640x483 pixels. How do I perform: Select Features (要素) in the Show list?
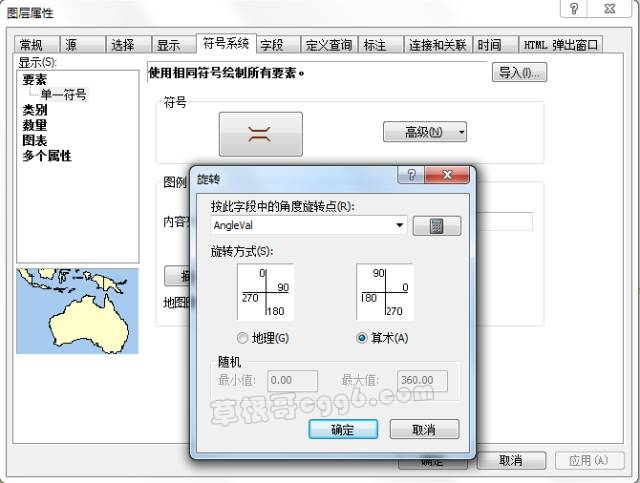pyautogui.click(x=35, y=80)
